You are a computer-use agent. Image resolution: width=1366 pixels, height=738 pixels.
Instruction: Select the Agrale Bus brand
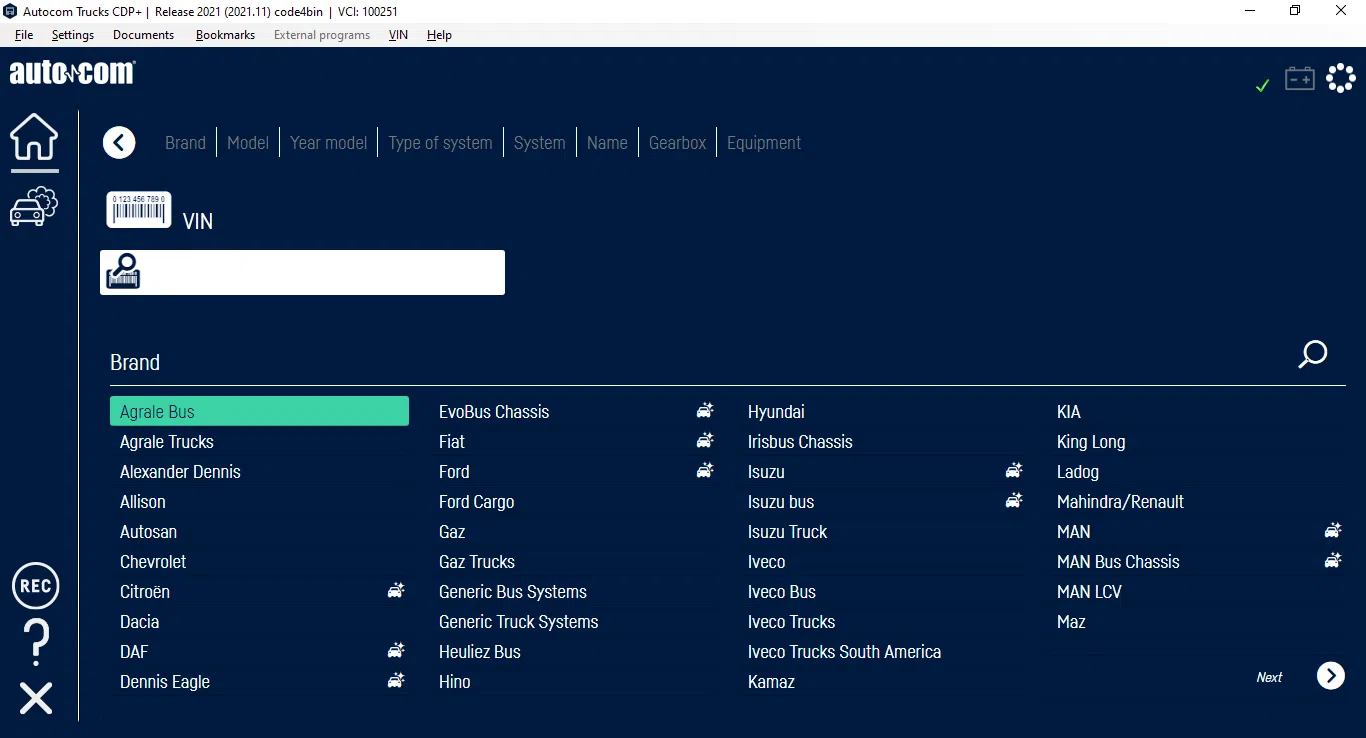(x=259, y=412)
